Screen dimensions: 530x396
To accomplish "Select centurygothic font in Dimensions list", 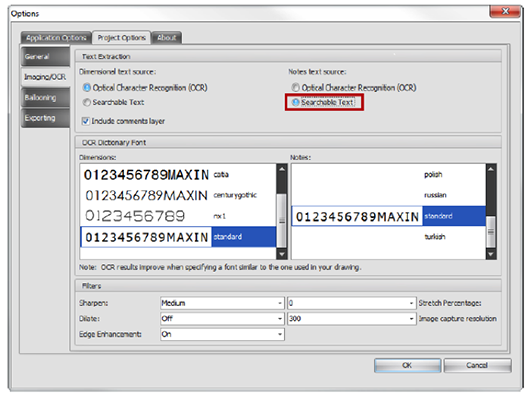I will click(178, 195).
